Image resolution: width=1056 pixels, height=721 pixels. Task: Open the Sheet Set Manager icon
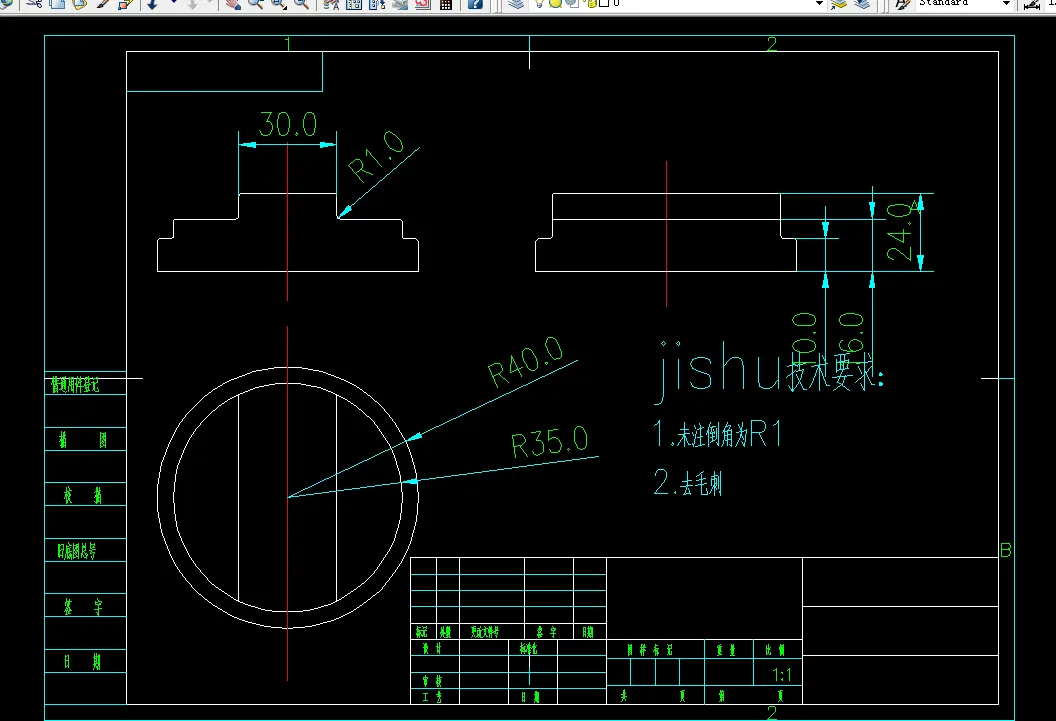[x=400, y=3]
